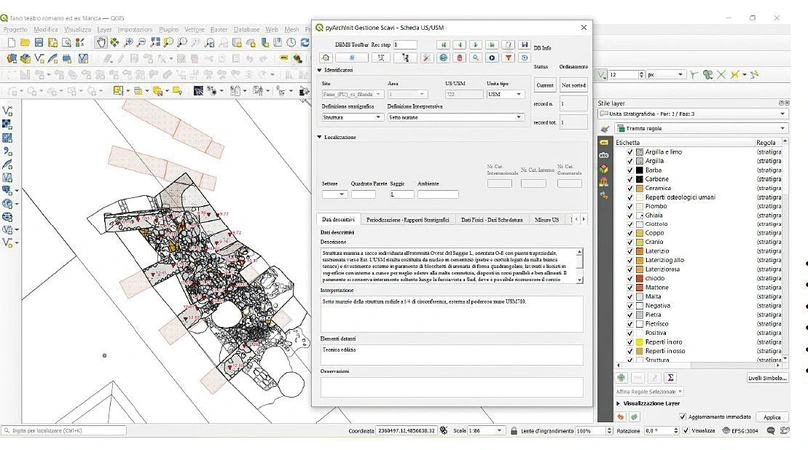Screen dimensions: 808x450
Task: Uncheck the Carbone rule checkbox
Action: tap(630, 179)
